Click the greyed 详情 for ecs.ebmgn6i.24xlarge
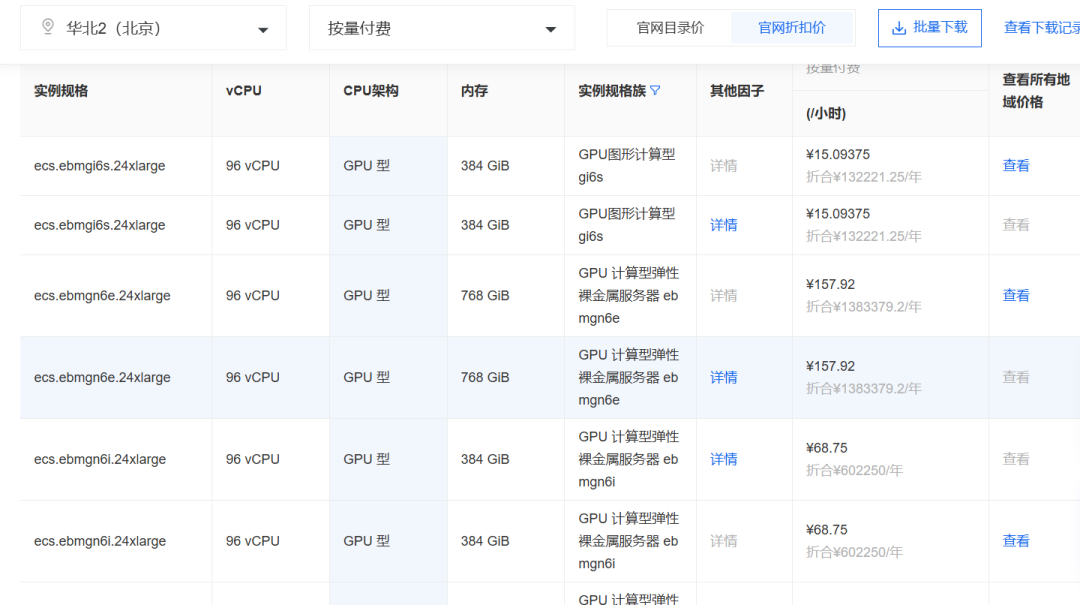 click(723, 541)
